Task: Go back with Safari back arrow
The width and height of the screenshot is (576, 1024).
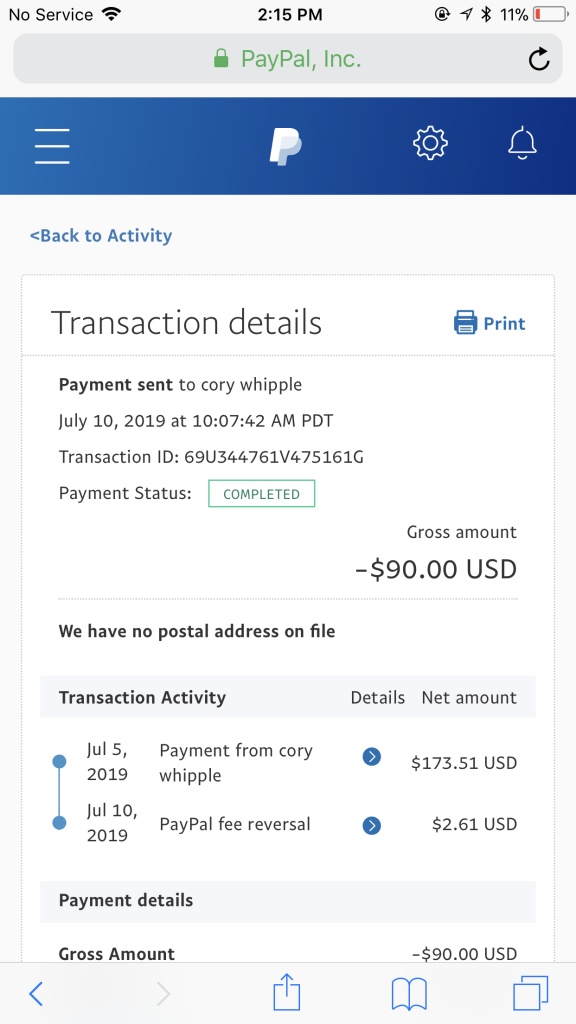Action: point(37,994)
